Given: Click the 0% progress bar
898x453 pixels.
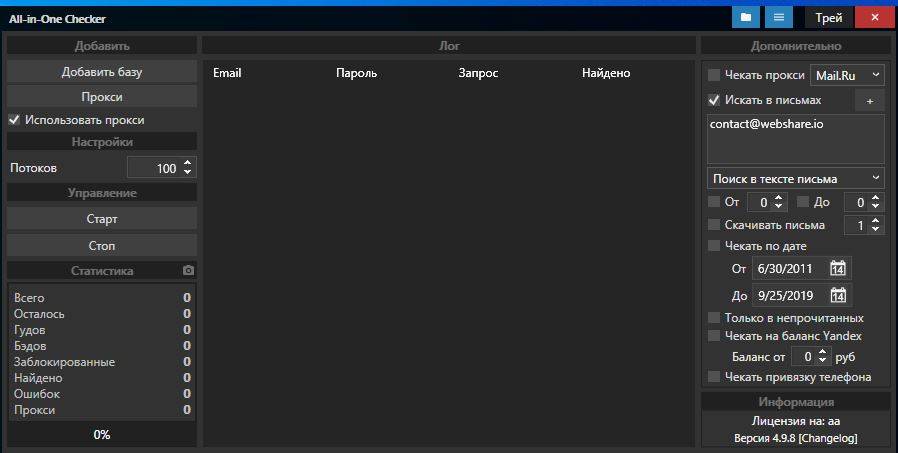Looking at the screenshot, I should tap(102, 434).
